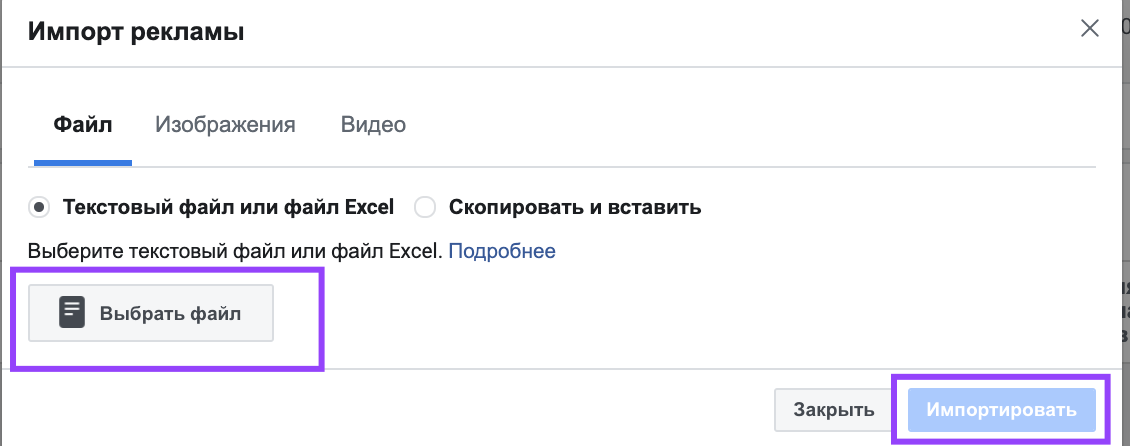Screen dimensions: 1130x446
Task: Click the filled radio dot beside Текстовый файл
Action: coord(40,208)
